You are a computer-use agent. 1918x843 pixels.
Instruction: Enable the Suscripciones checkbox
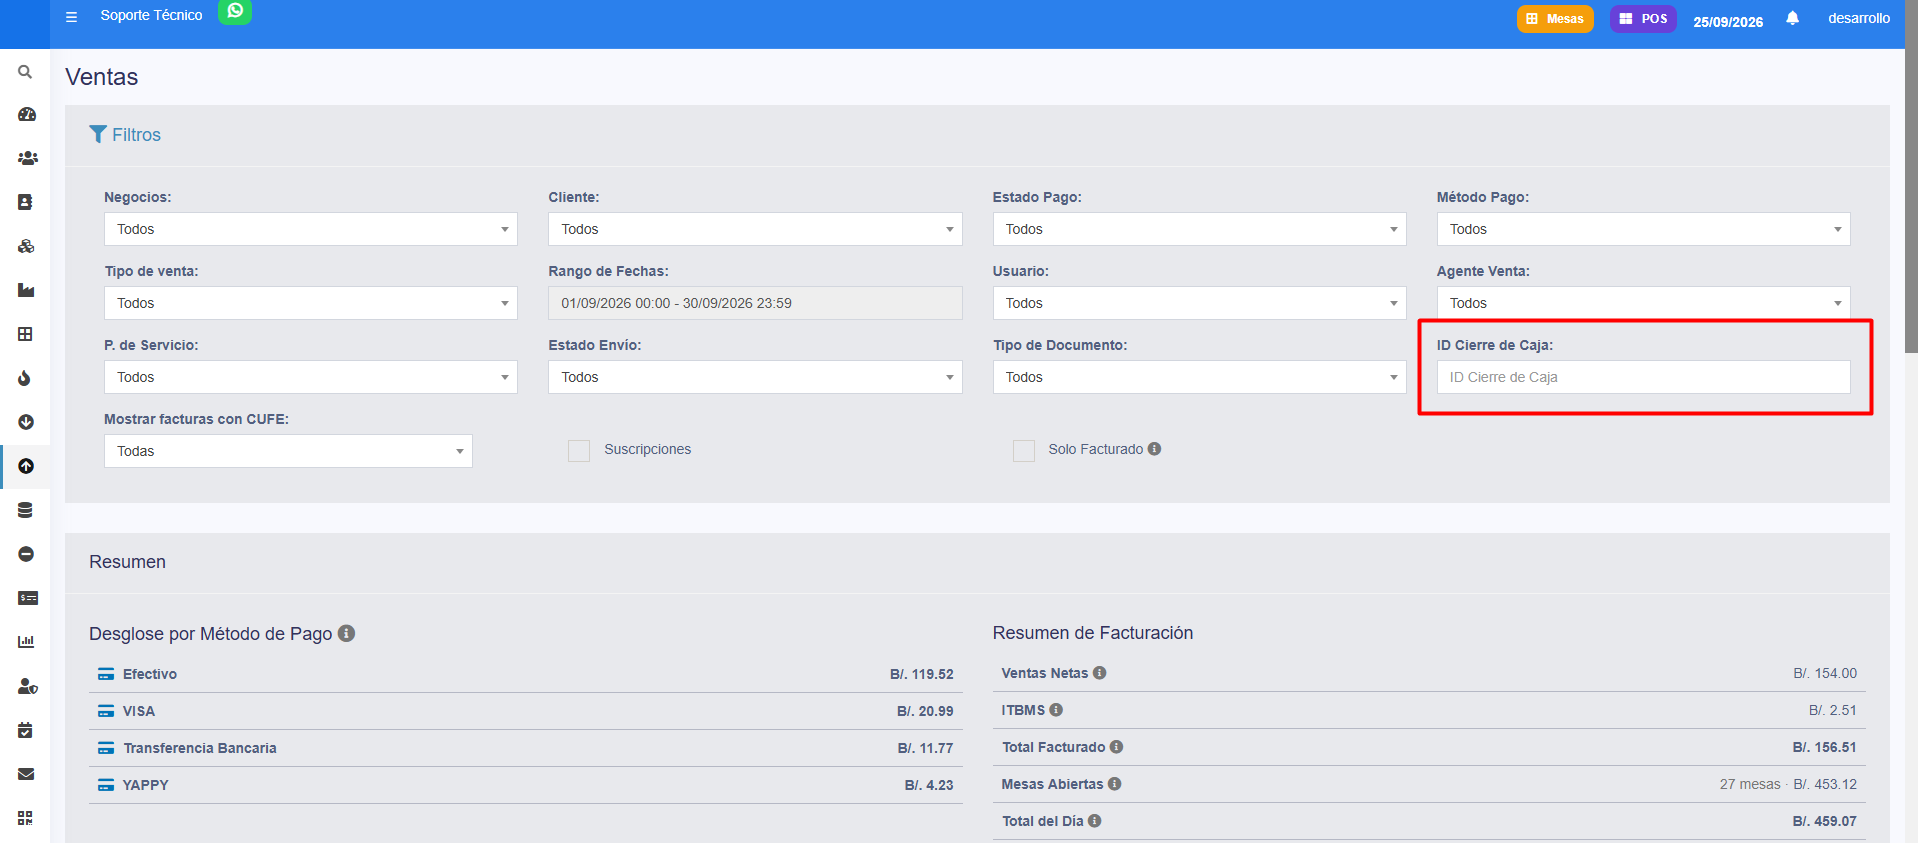pos(579,451)
